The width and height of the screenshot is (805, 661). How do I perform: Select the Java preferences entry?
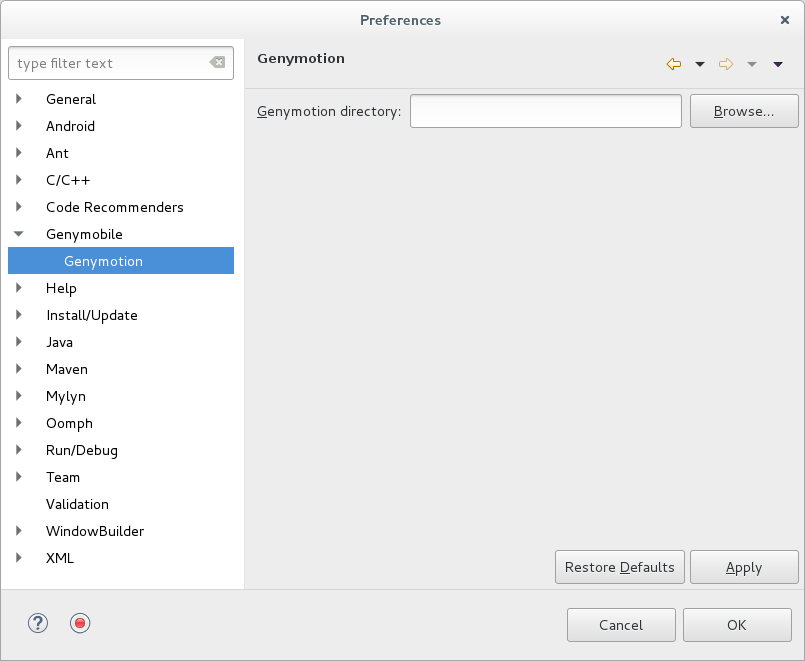pyautogui.click(x=59, y=342)
